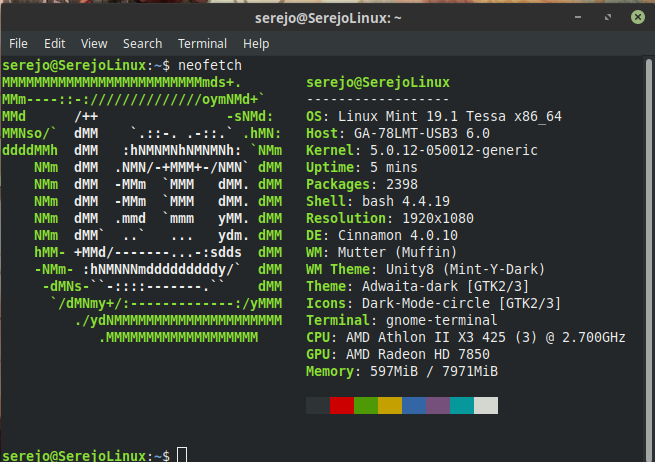Click the GPU value AMD Radeon HD 7850

click(418, 355)
